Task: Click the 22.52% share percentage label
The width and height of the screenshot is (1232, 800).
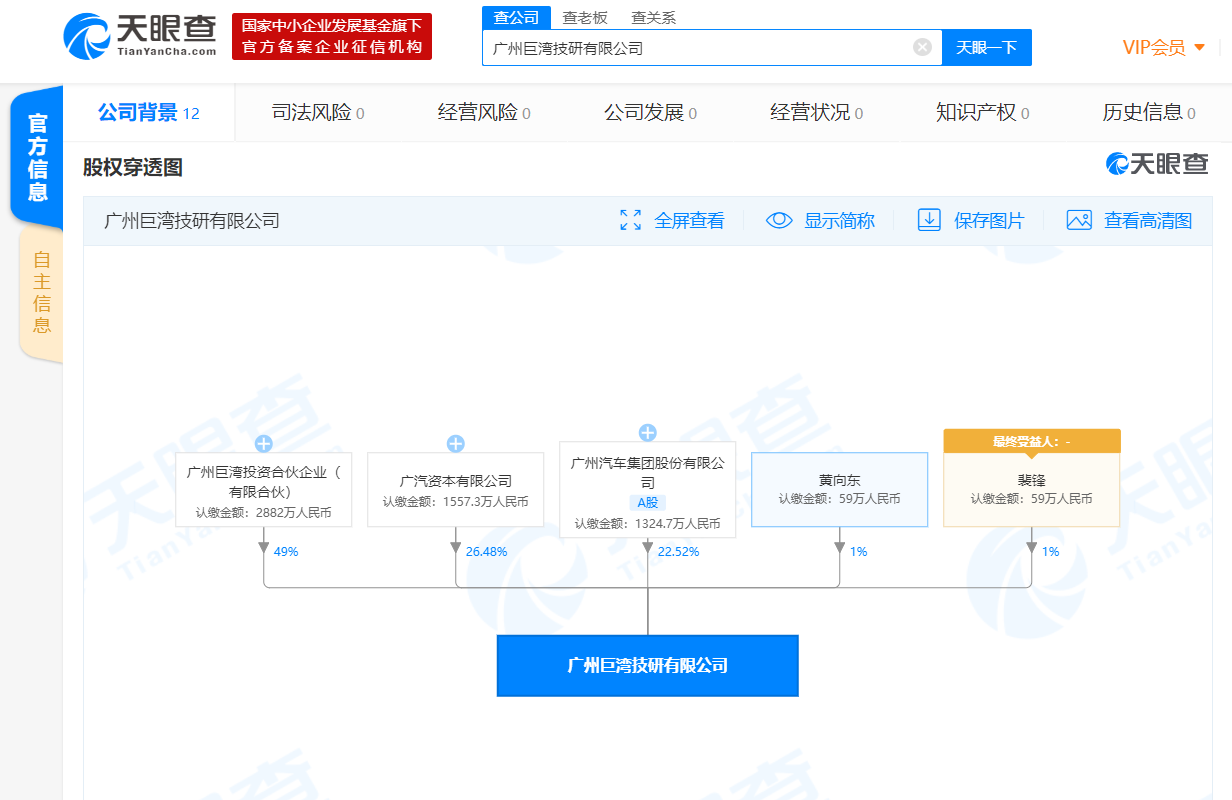Action: coord(678,551)
